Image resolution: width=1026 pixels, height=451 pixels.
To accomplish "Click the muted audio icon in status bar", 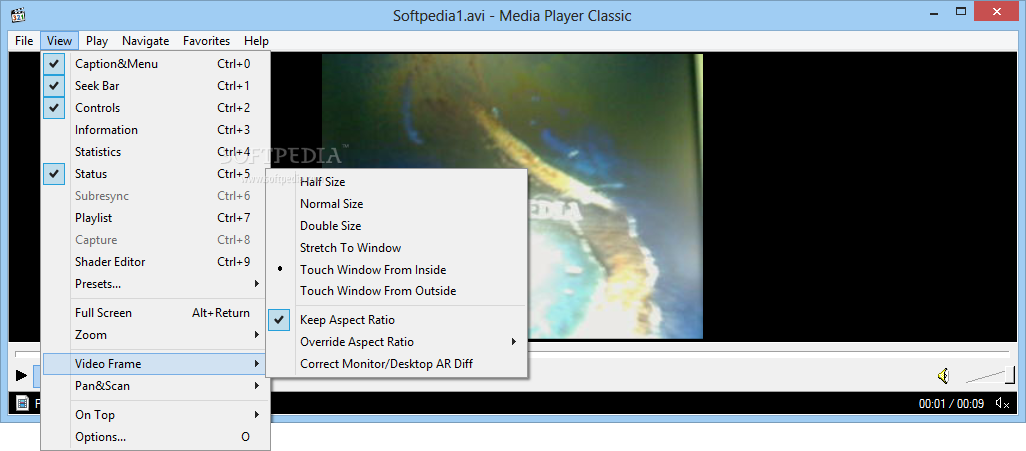I will (1002, 403).
